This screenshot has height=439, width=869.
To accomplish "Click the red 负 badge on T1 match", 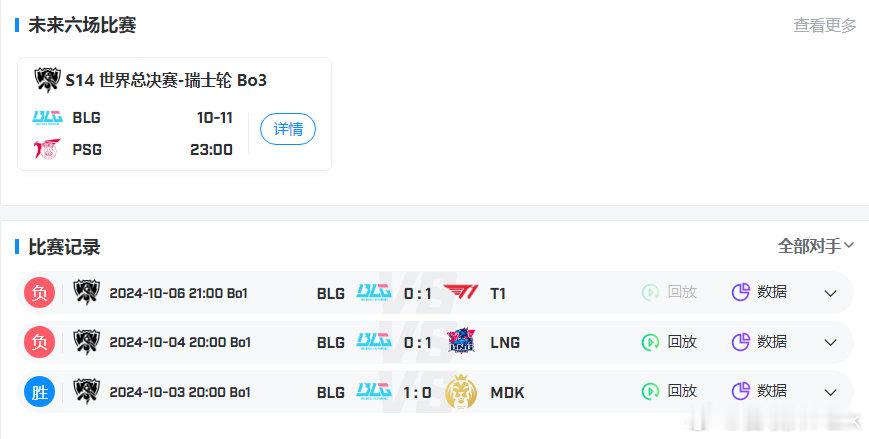I will pos(39,293).
